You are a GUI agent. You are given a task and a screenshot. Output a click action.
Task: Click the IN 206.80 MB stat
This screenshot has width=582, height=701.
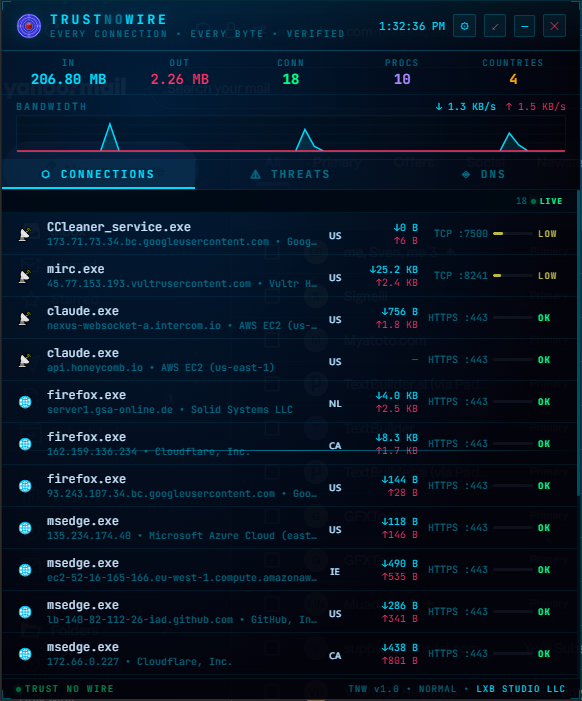68,72
